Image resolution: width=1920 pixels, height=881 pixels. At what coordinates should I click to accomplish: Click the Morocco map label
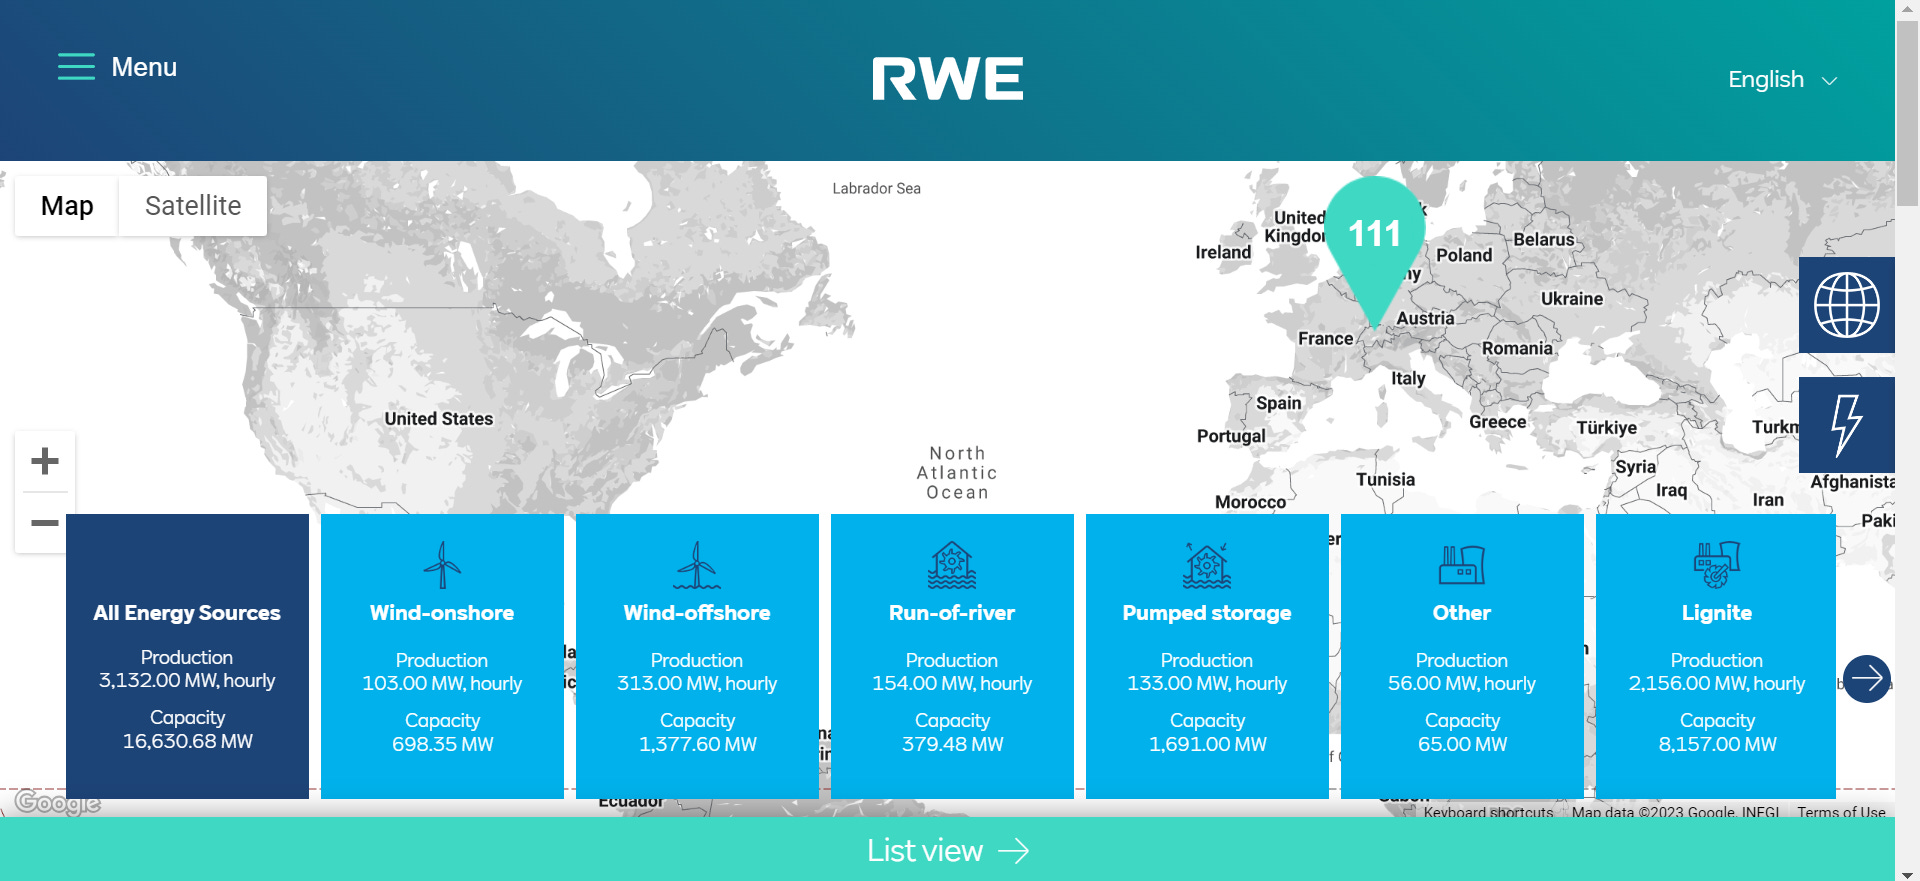click(x=1251, y=502)
